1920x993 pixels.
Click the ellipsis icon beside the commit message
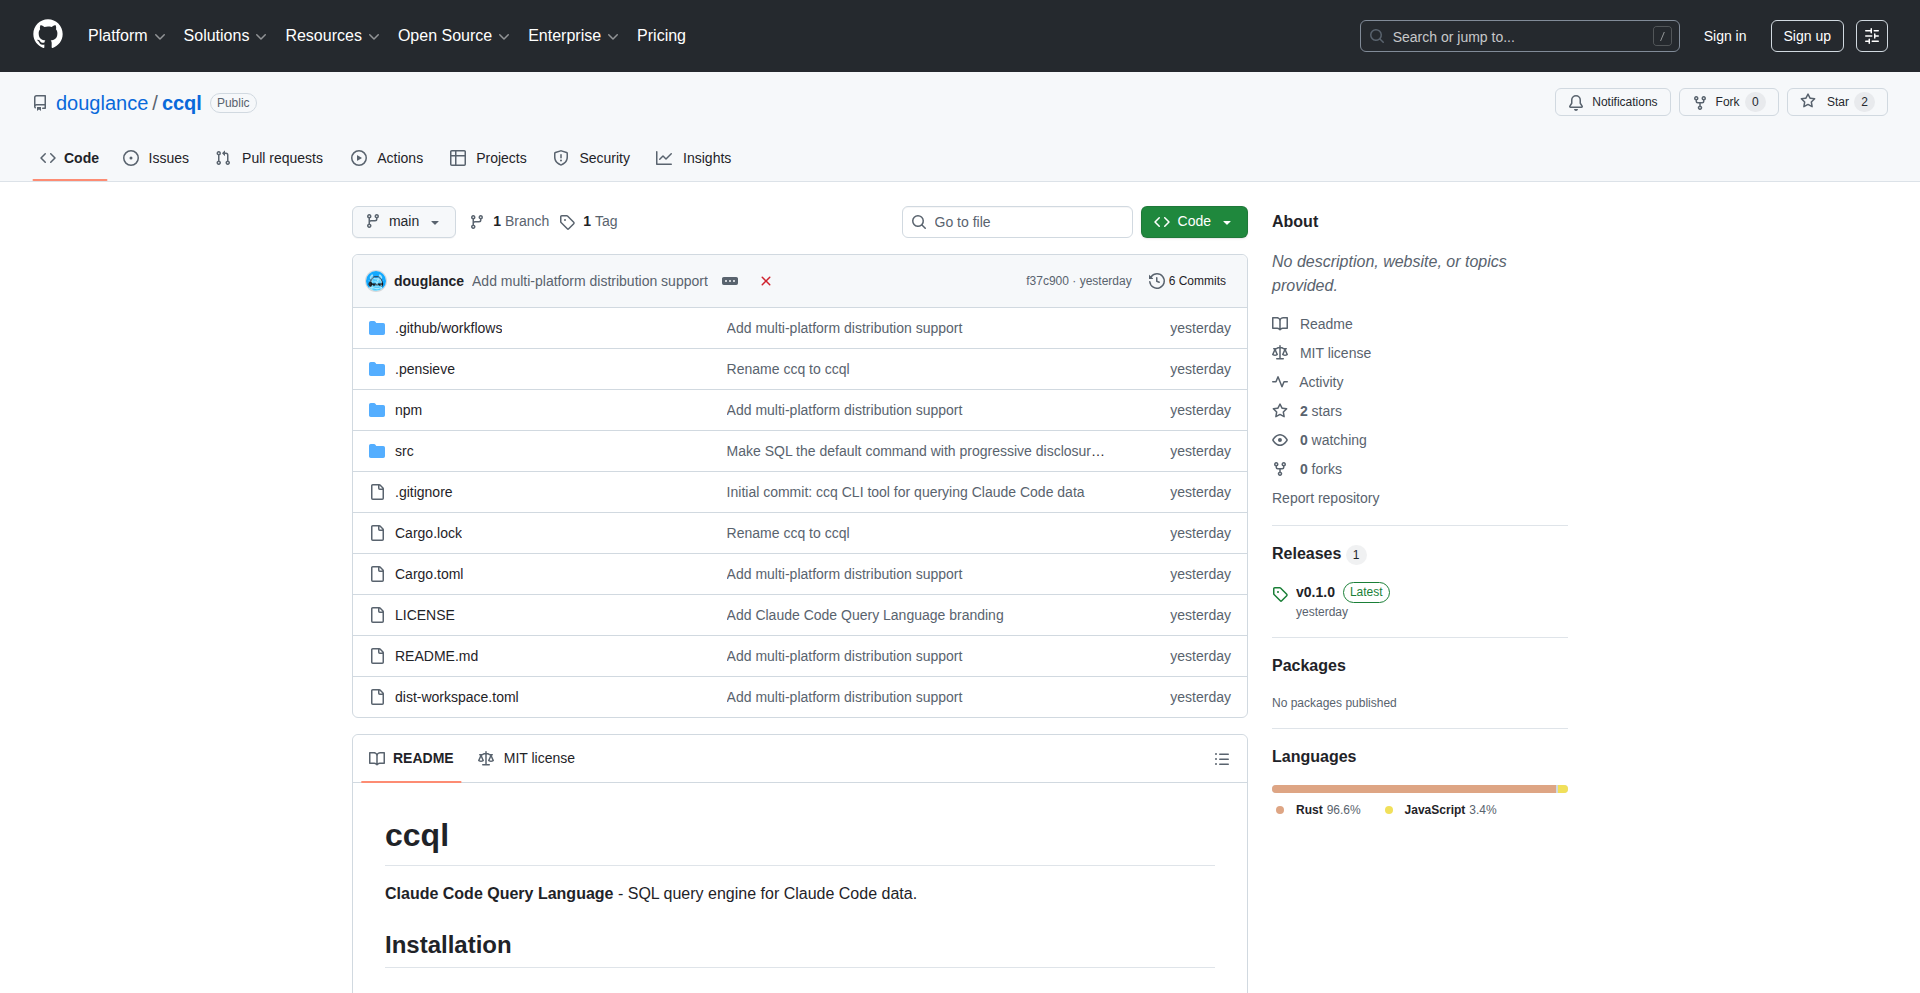coord(731,281)
